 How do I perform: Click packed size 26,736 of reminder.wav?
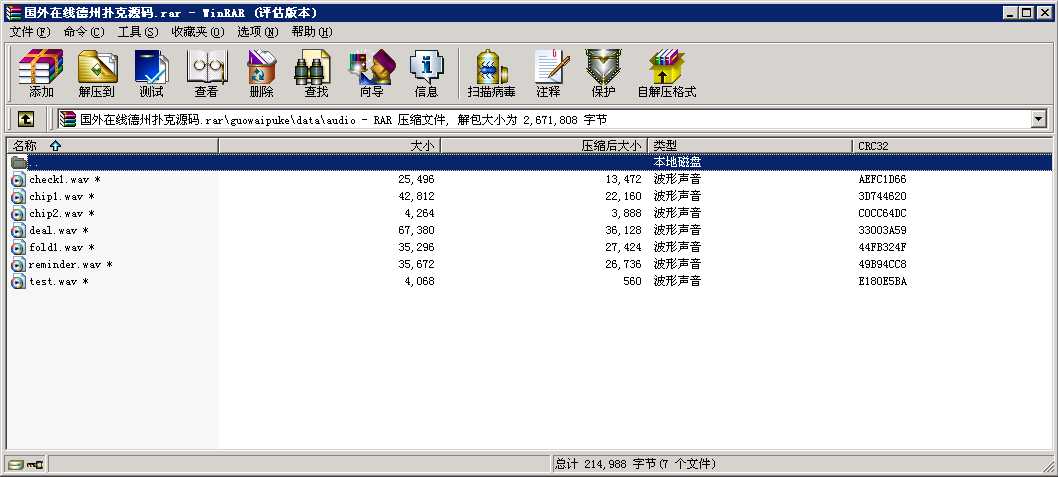click(623, 264)
